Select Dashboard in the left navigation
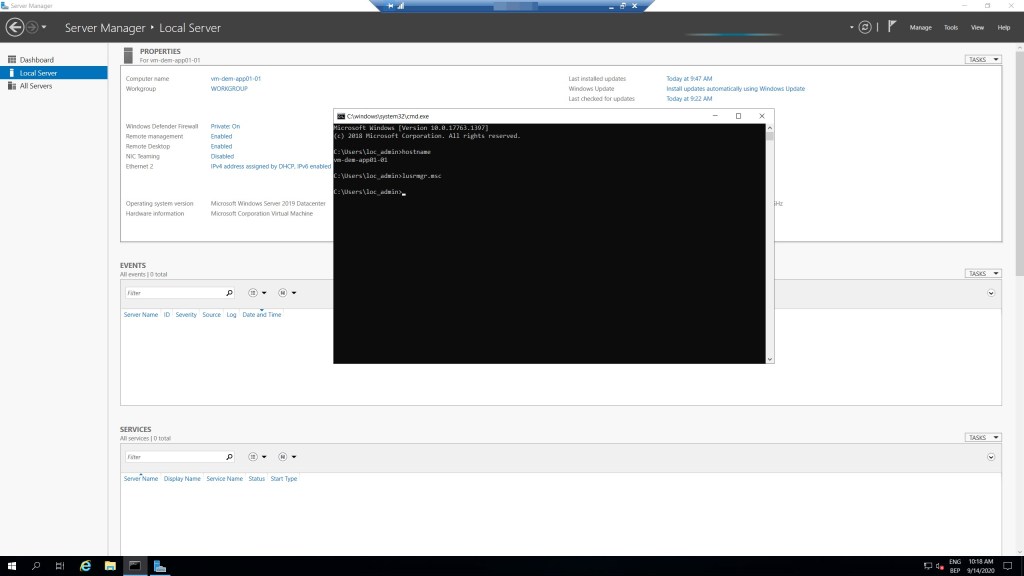1024x576 pixels. pyautogui.click(x=37, y=60)
